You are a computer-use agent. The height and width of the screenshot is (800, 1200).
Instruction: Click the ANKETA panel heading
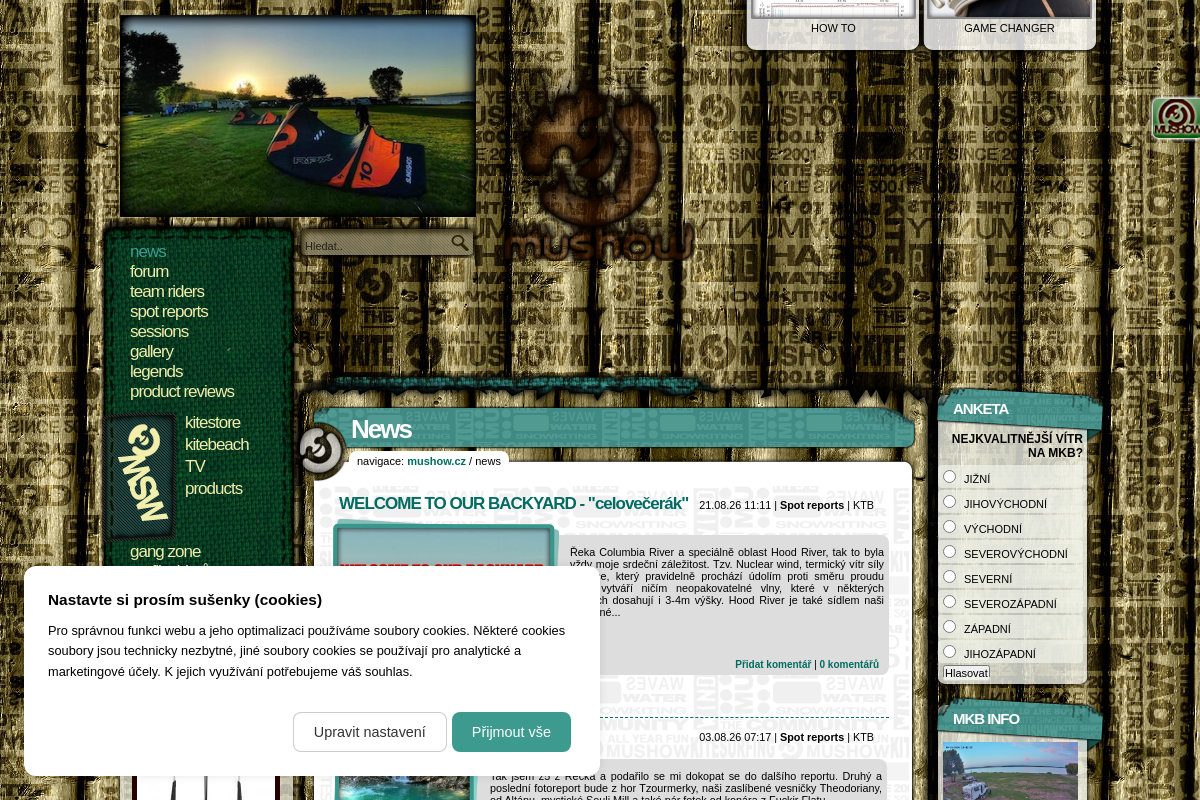[x=981, y=409]
